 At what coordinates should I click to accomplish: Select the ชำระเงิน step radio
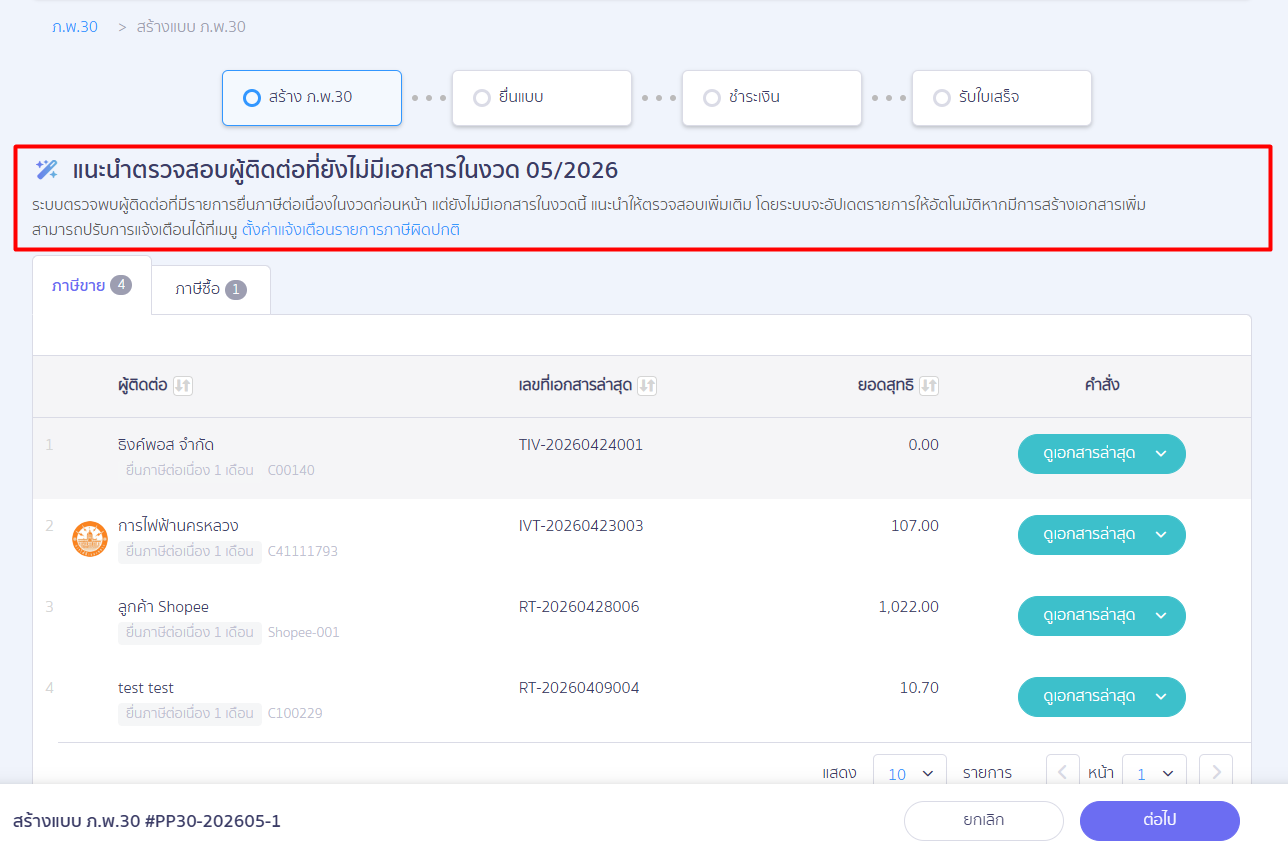tap(712, 98)
